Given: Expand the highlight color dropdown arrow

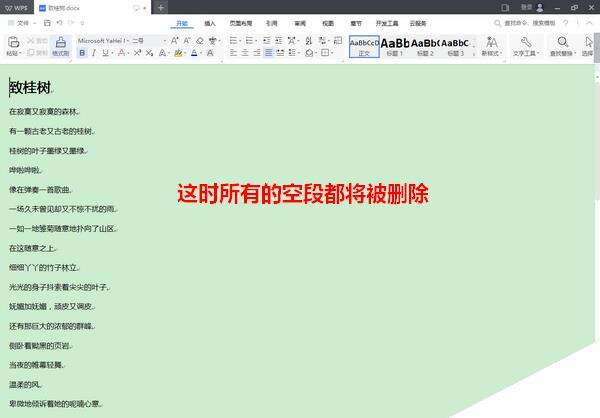Looking at the screenshot, I should (x=184, y=53).
